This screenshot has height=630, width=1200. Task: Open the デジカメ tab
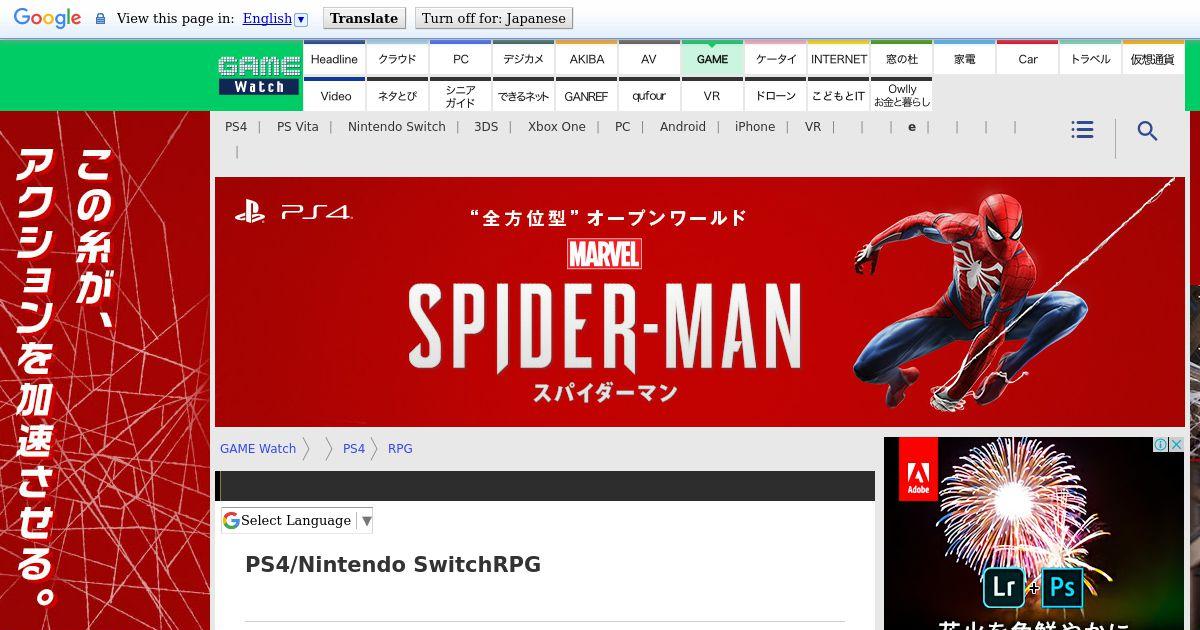[523, 59]
